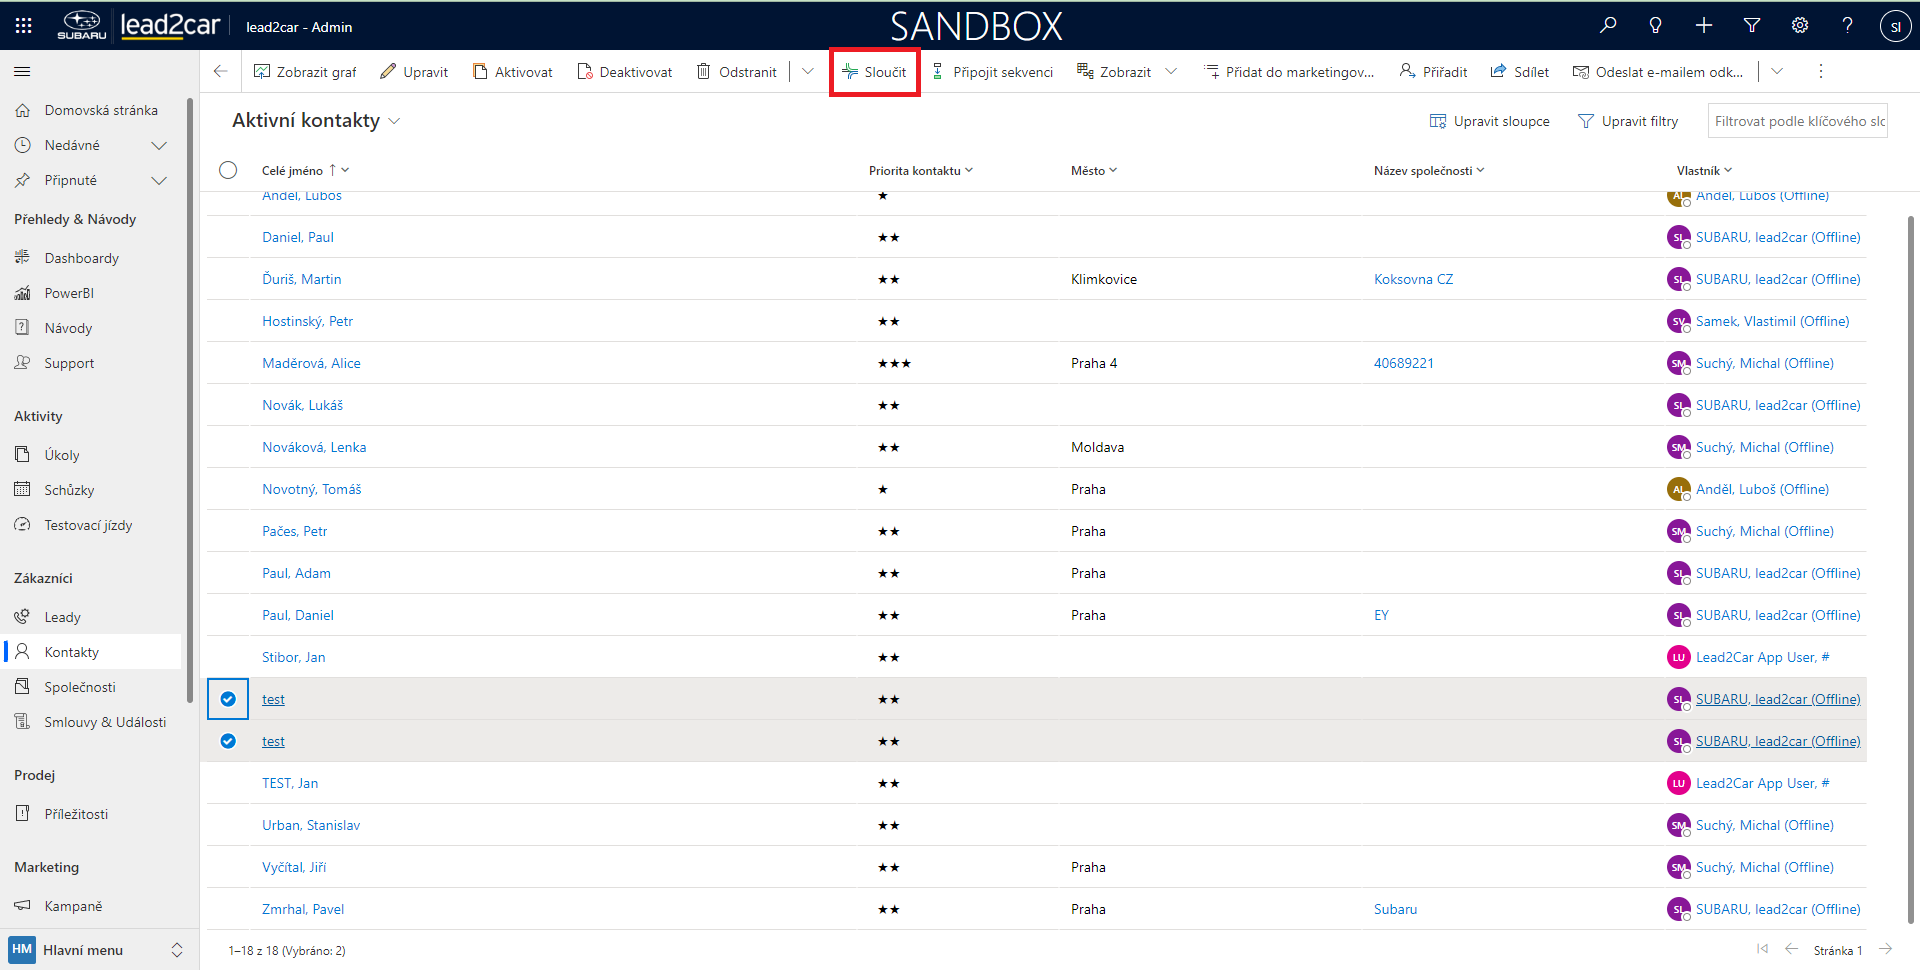Toggle the select-all circle in header row
The image size is (1920, 970).
228,170
